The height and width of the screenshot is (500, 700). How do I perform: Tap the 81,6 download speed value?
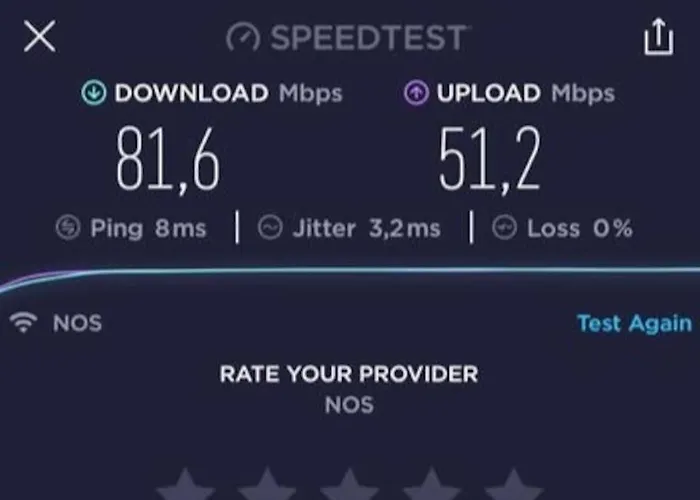pos(168,160)
